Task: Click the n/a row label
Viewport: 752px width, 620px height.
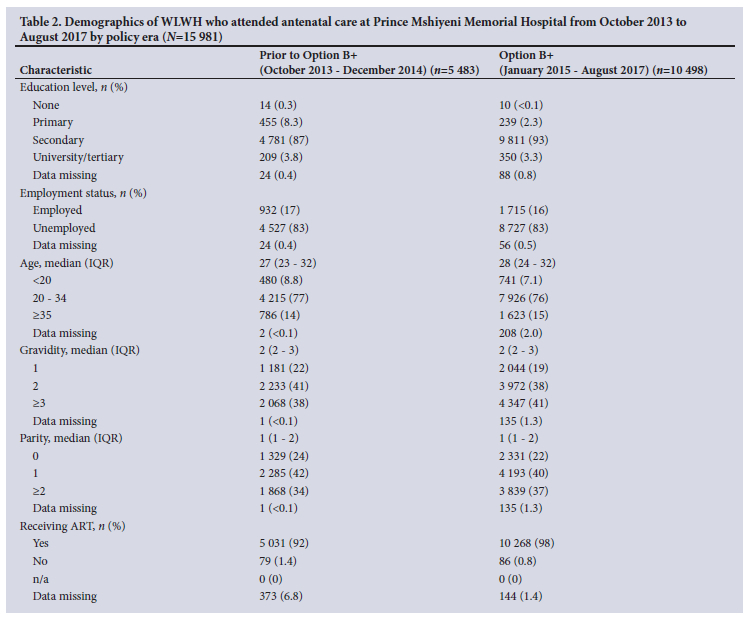Action: pyautogui.click(x=42, y=578)
